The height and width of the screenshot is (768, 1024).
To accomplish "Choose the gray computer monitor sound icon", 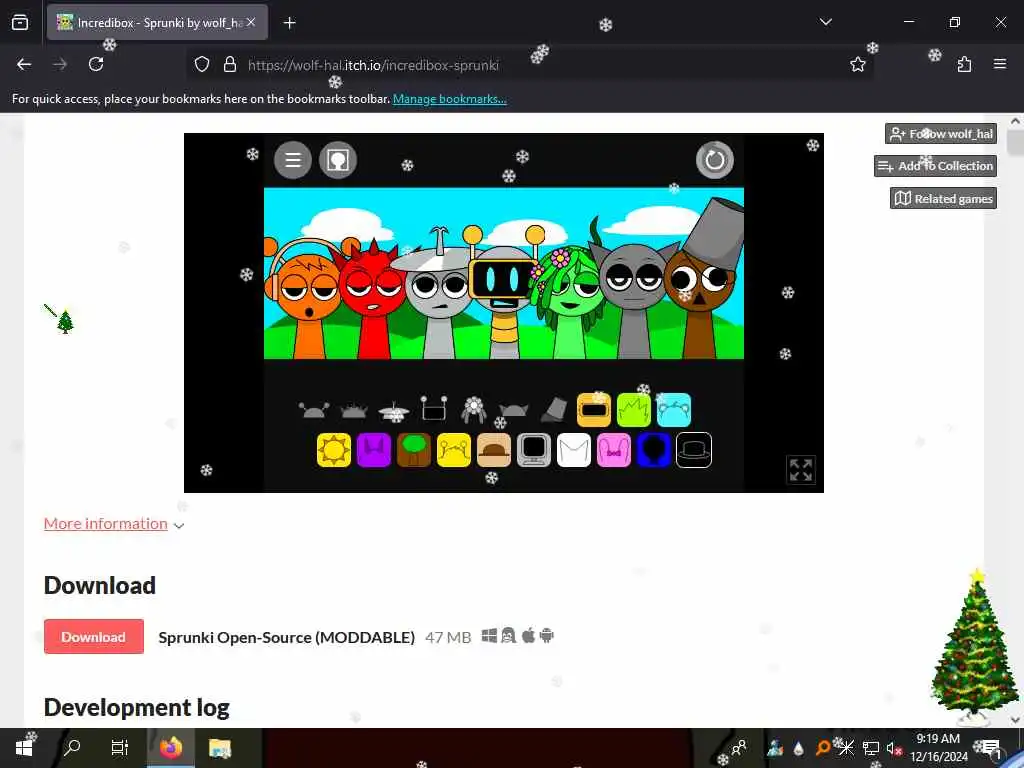I will click(534, 450).
